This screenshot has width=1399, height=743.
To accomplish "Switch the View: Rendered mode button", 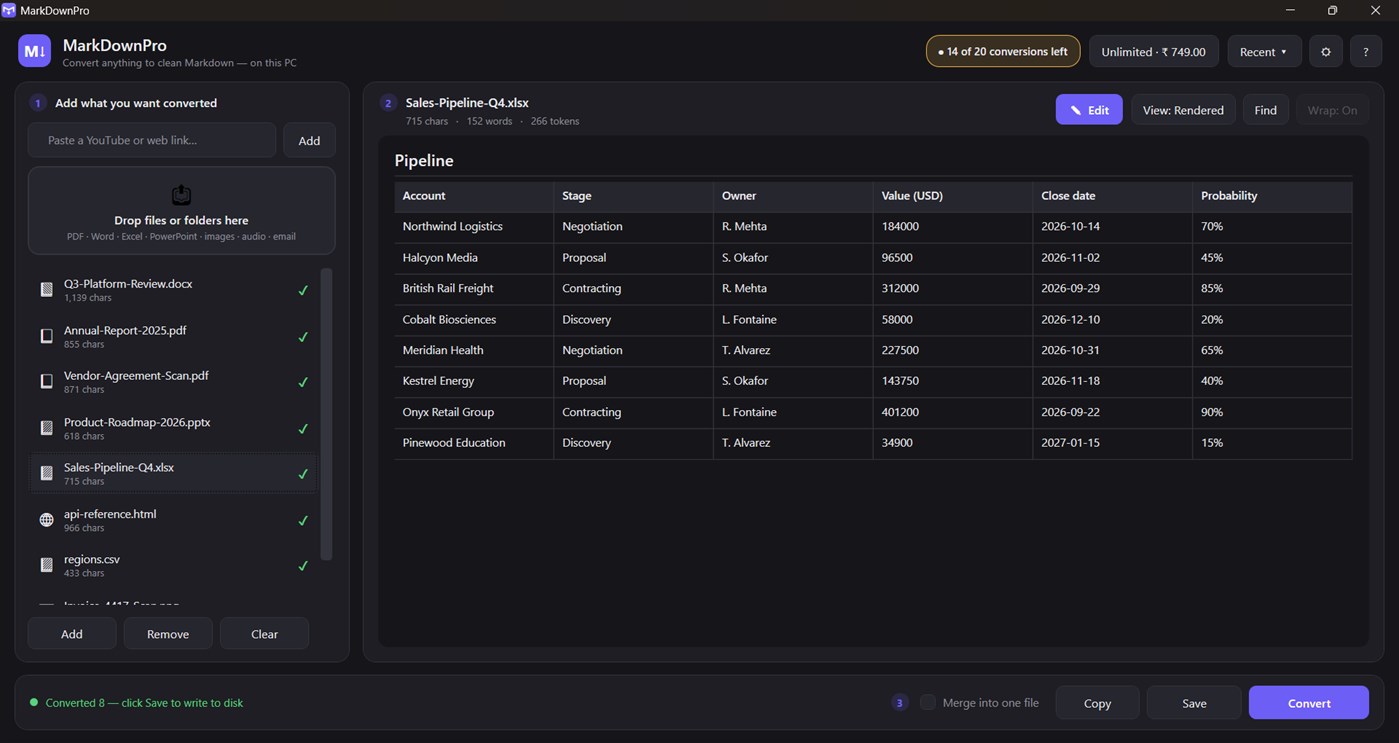I will (1183, 110).
